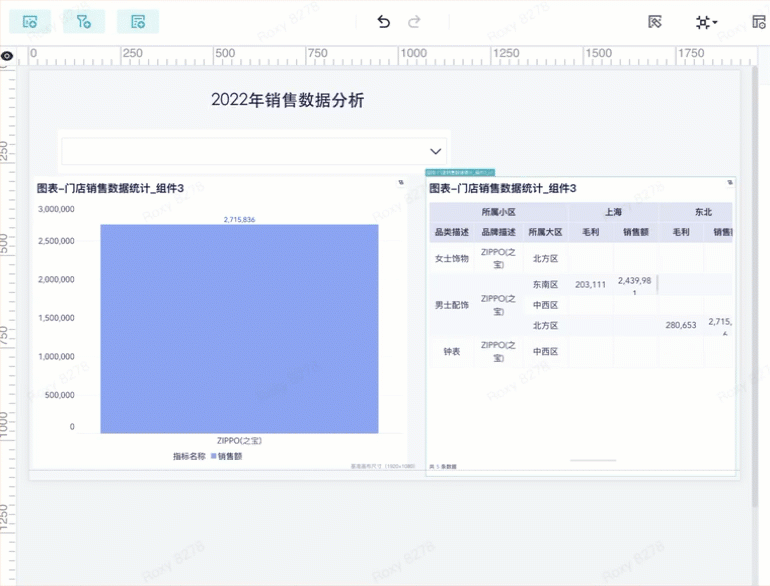Click the 280,653 profit cell
Viewport: 770px width, 586px height.
click(x=681, y=325)
